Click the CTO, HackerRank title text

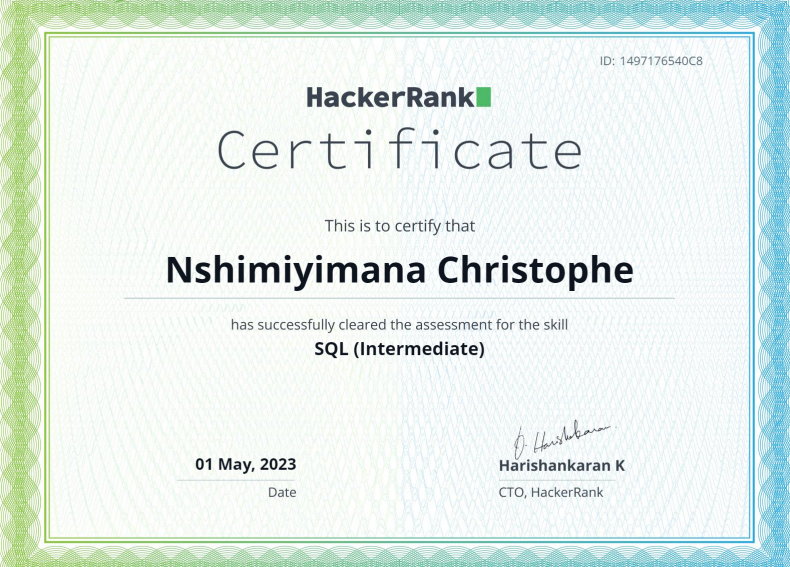coord(551,492)
